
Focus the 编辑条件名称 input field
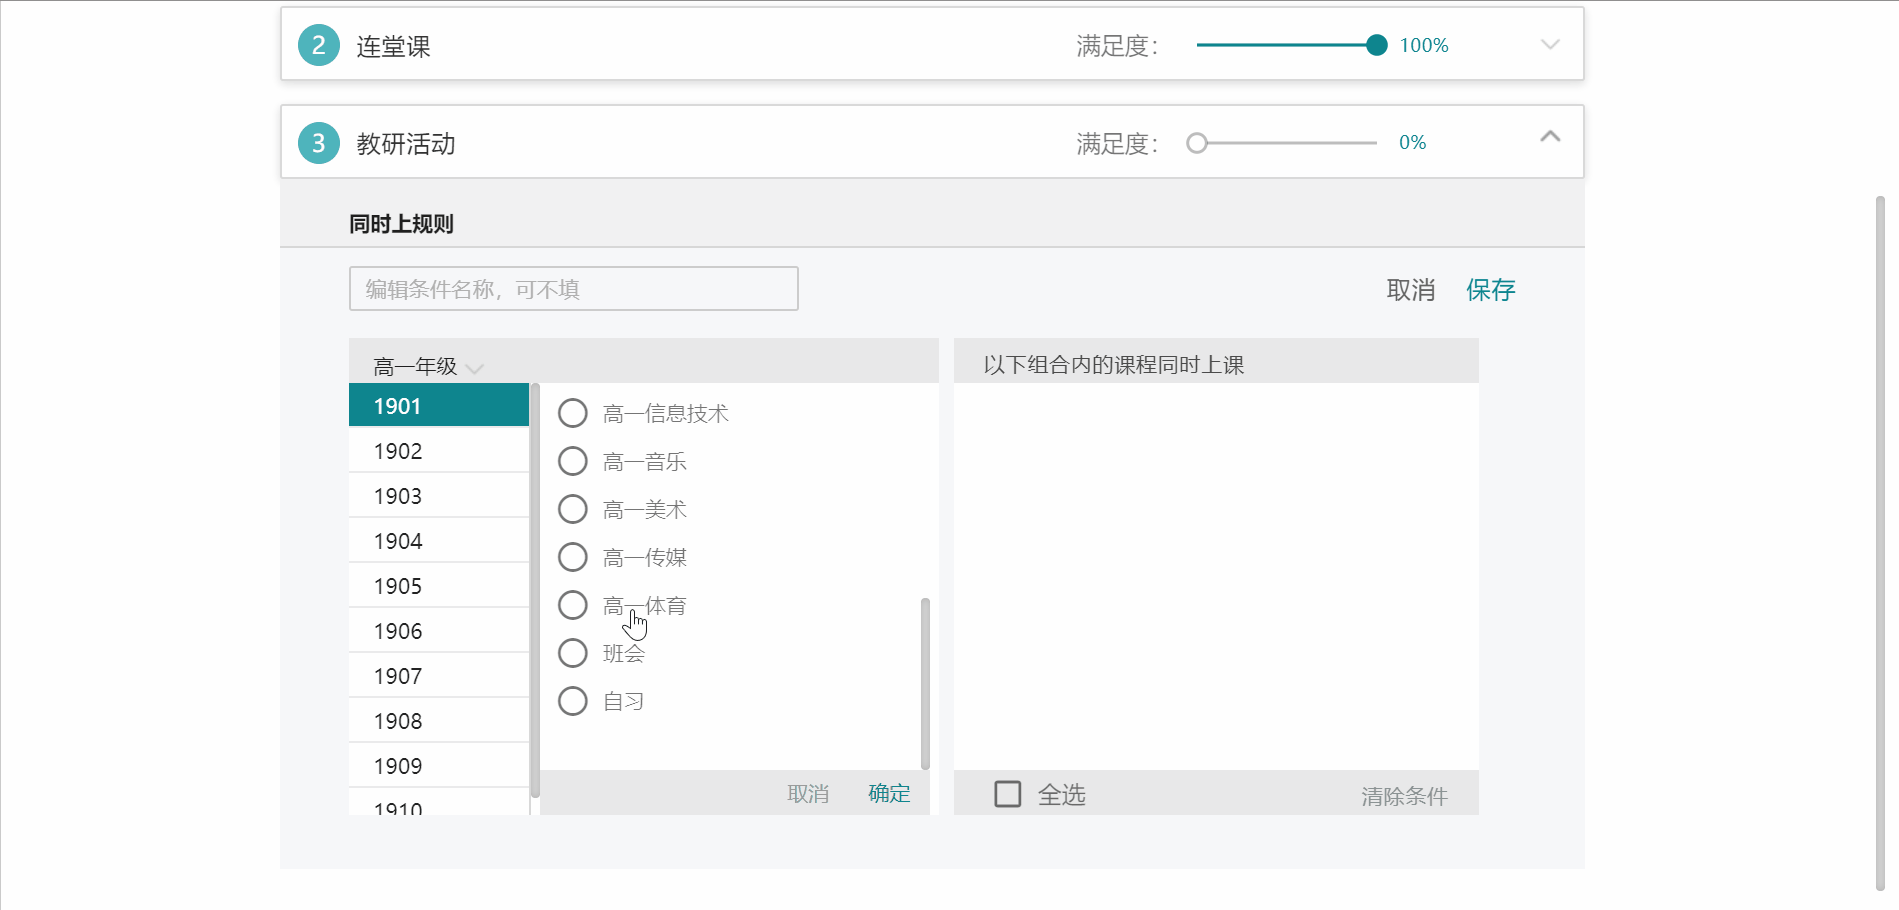574,288
